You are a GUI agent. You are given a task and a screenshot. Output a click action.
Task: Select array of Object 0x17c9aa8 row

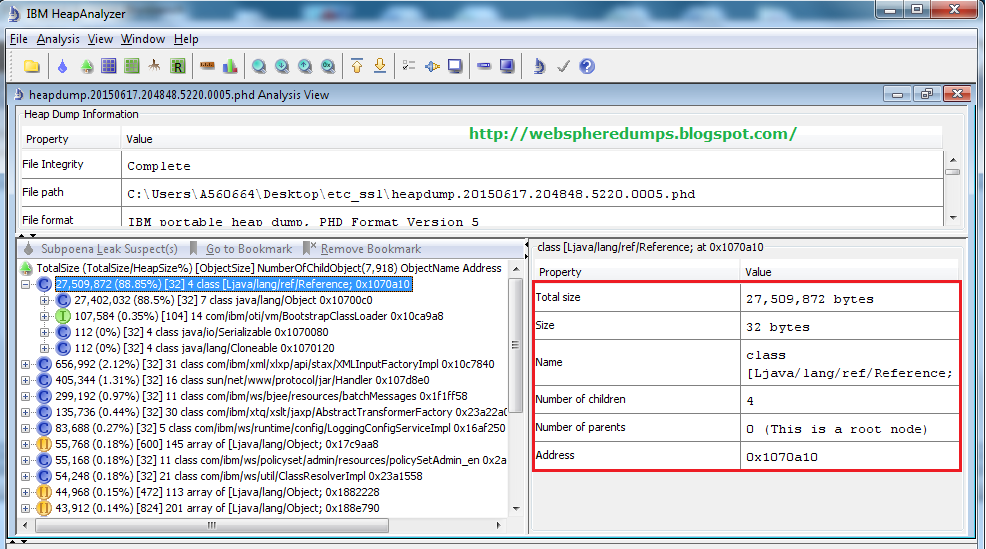click(x=217, y=444)
